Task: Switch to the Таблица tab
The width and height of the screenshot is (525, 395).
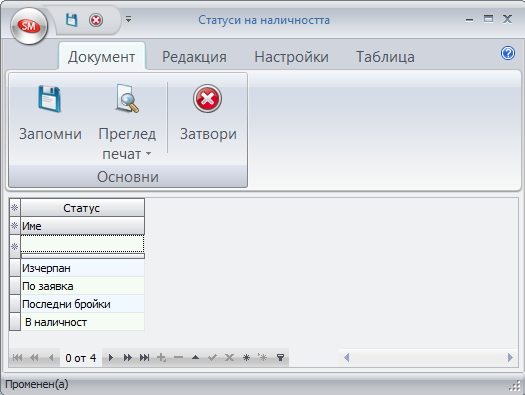Action: pyautogui.click(x=385, y=57)
